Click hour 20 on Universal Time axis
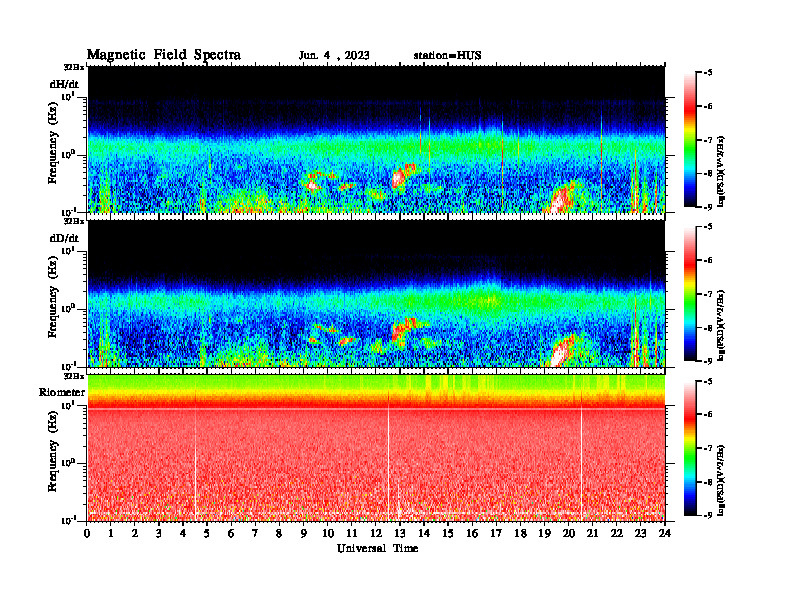 (569, 534)
